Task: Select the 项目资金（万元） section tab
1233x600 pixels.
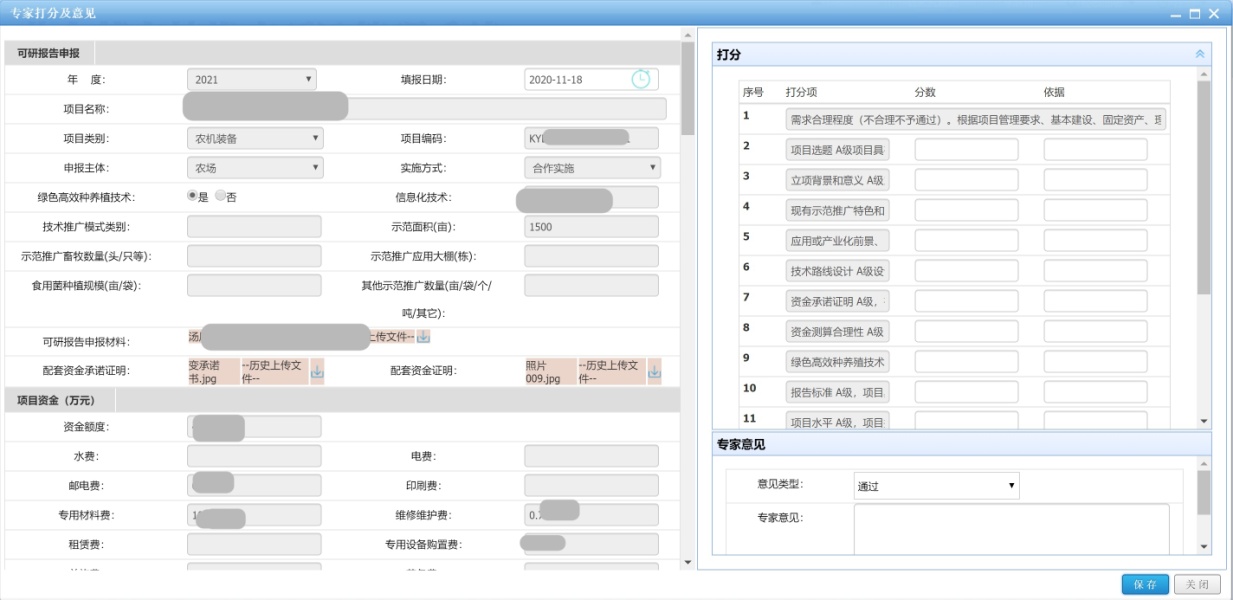Action: (x=61, y=401)
